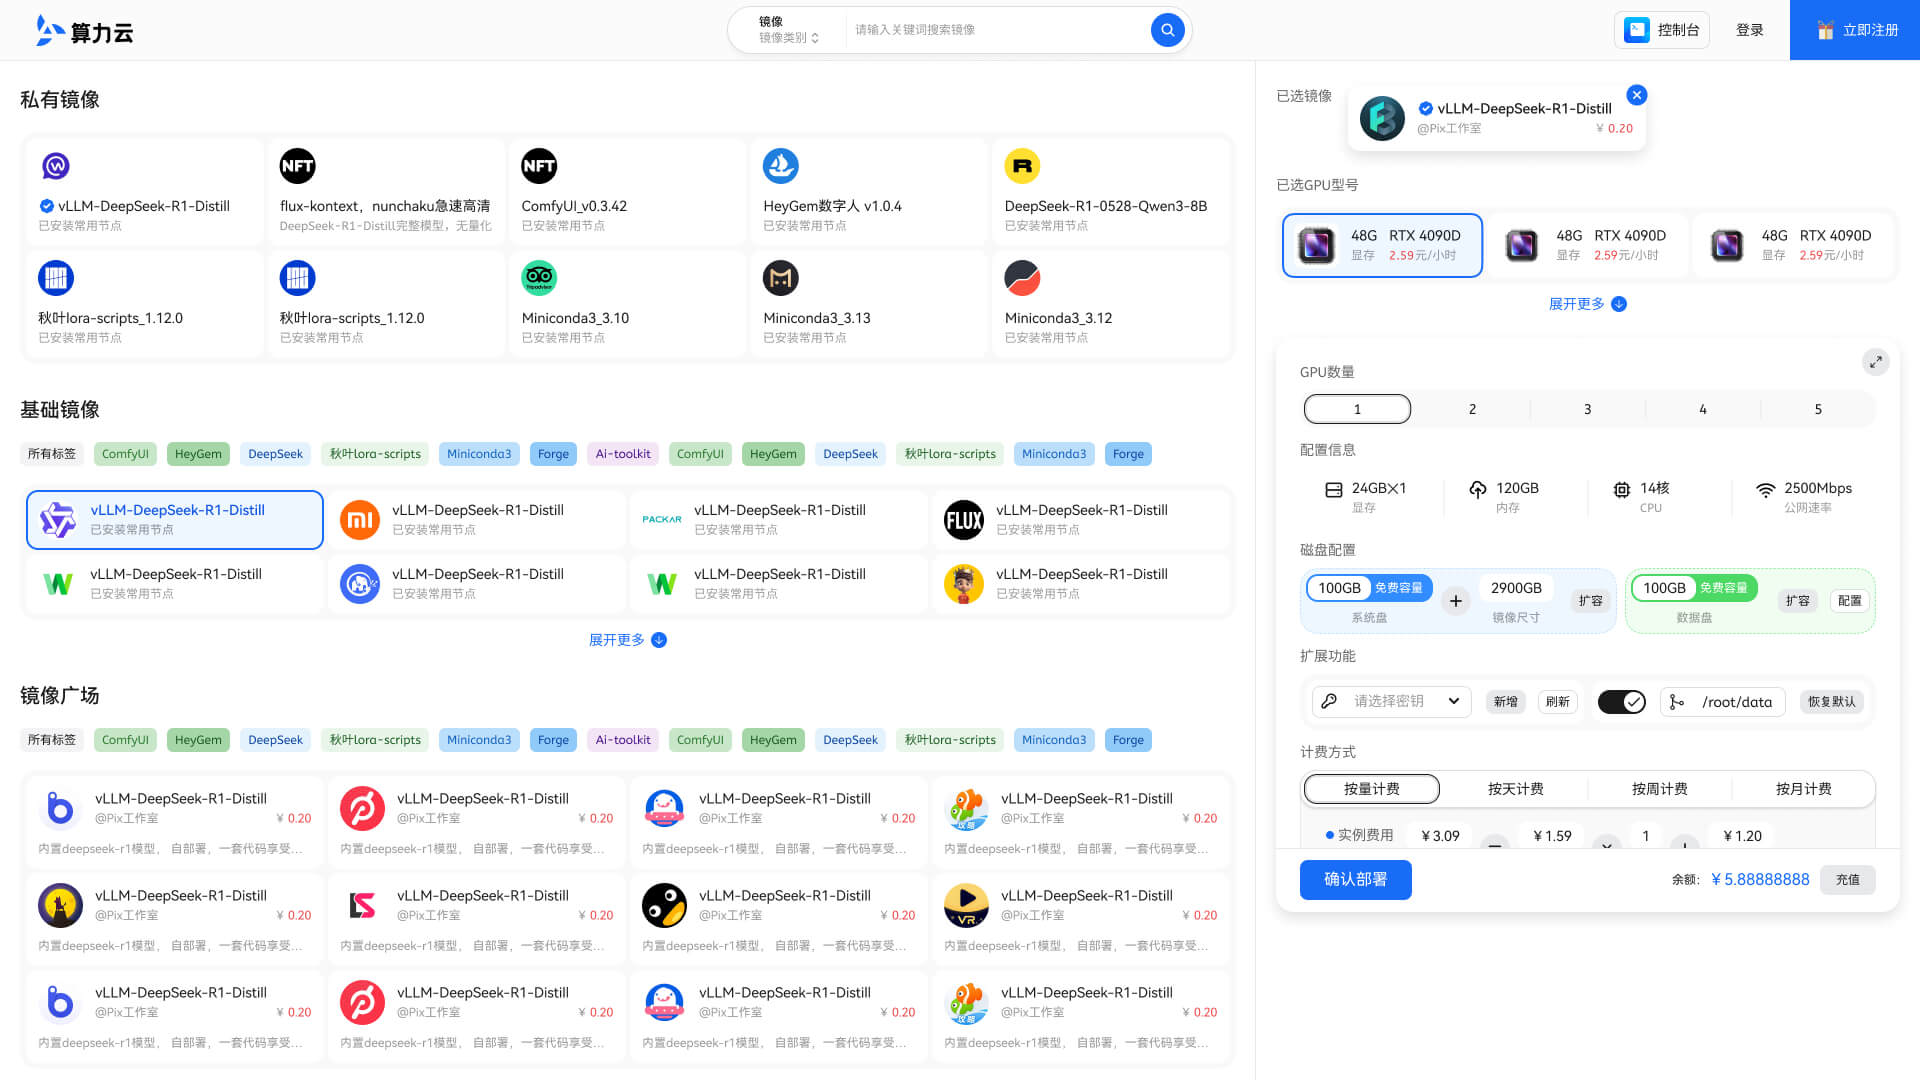The image size is (1920, 1080).
Task: Click the Xiaomi-logo vLLM-DeepSeek-R1-Distill image
Action: pyautogui.click(x=476, y=519)
